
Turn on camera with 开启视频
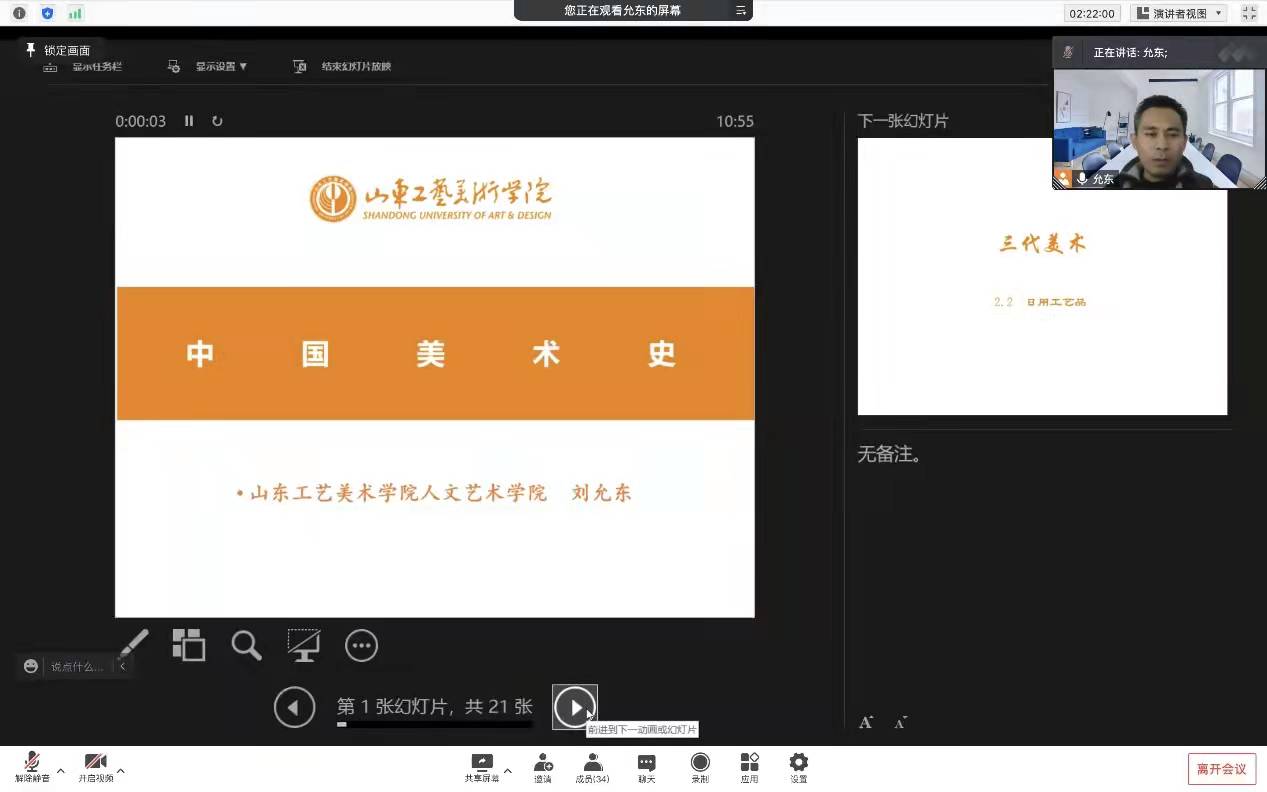tap(96, 768)
